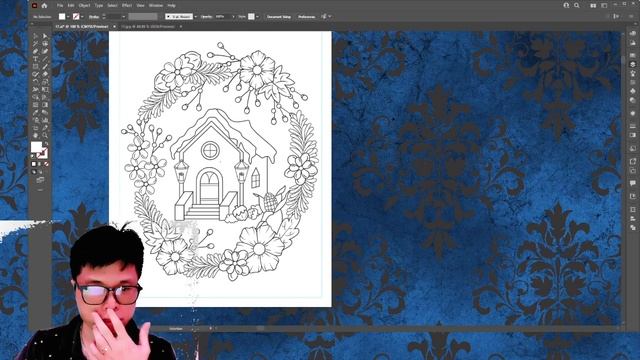Click Fill swatch in toolbar

[x=36, y=147]
